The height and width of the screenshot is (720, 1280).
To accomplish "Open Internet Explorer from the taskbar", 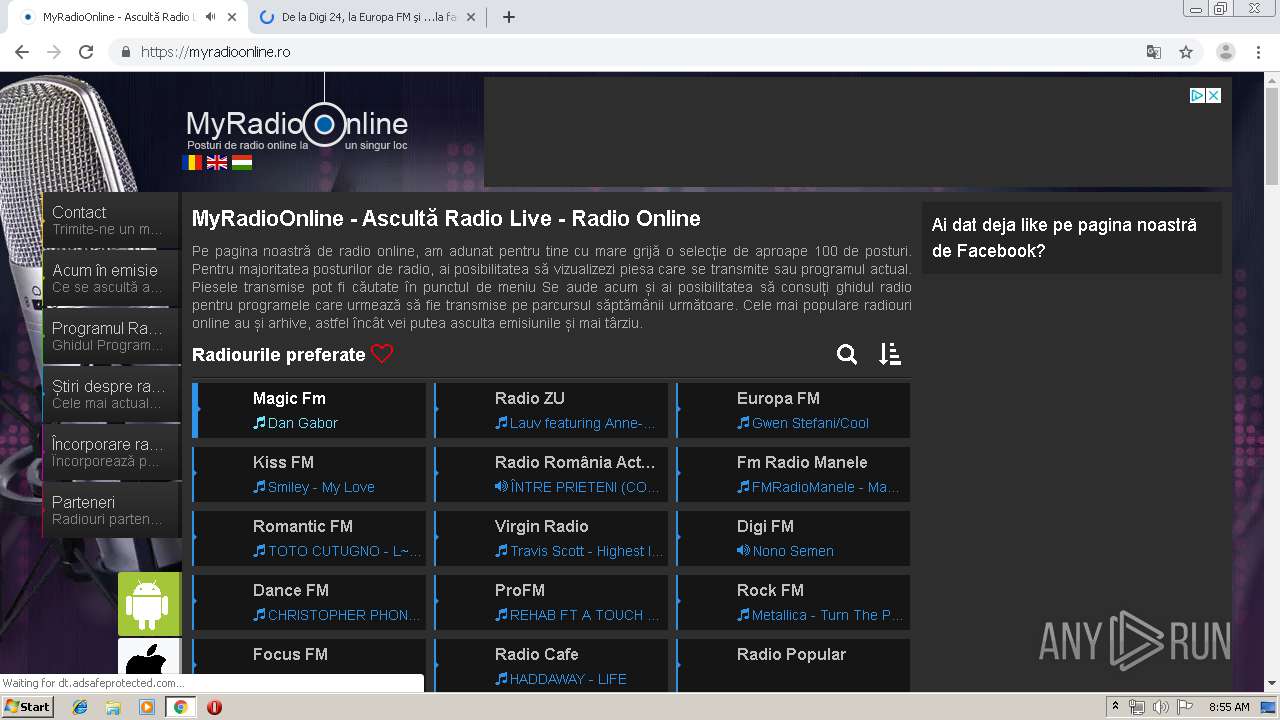I will click(x=80, y=707).
